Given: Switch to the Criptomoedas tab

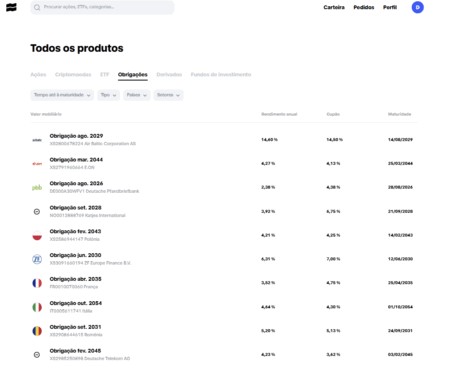Looking at the screenshot, I should (x=73, y=74).
